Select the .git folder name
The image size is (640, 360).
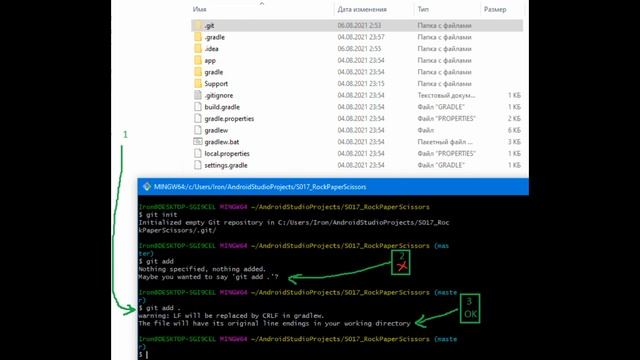tap(209, 25)
